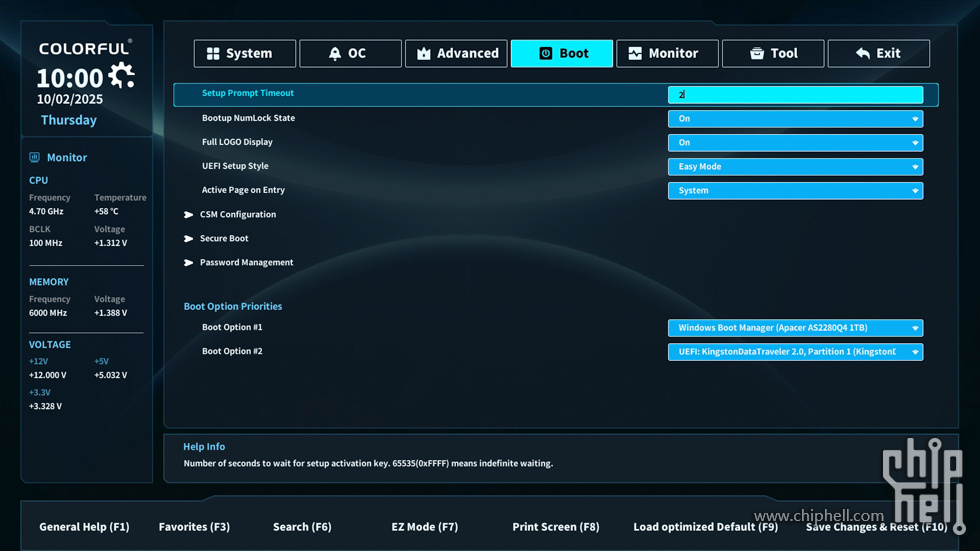Screen dimensions: 980x551
Task: Expand the Secure Boot submenu
Action: [224, 239]
